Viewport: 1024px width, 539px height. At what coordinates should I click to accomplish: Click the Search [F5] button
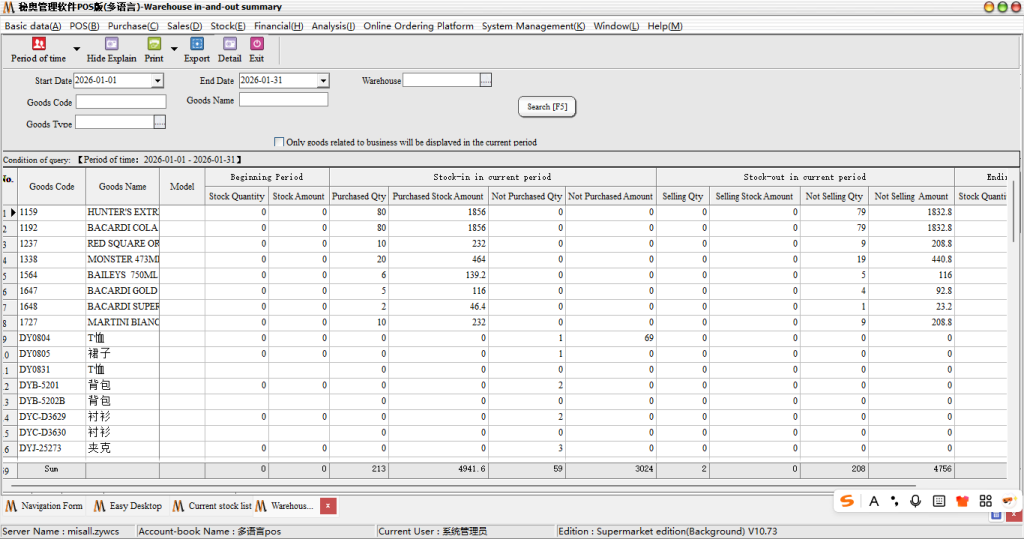point(547,107)
